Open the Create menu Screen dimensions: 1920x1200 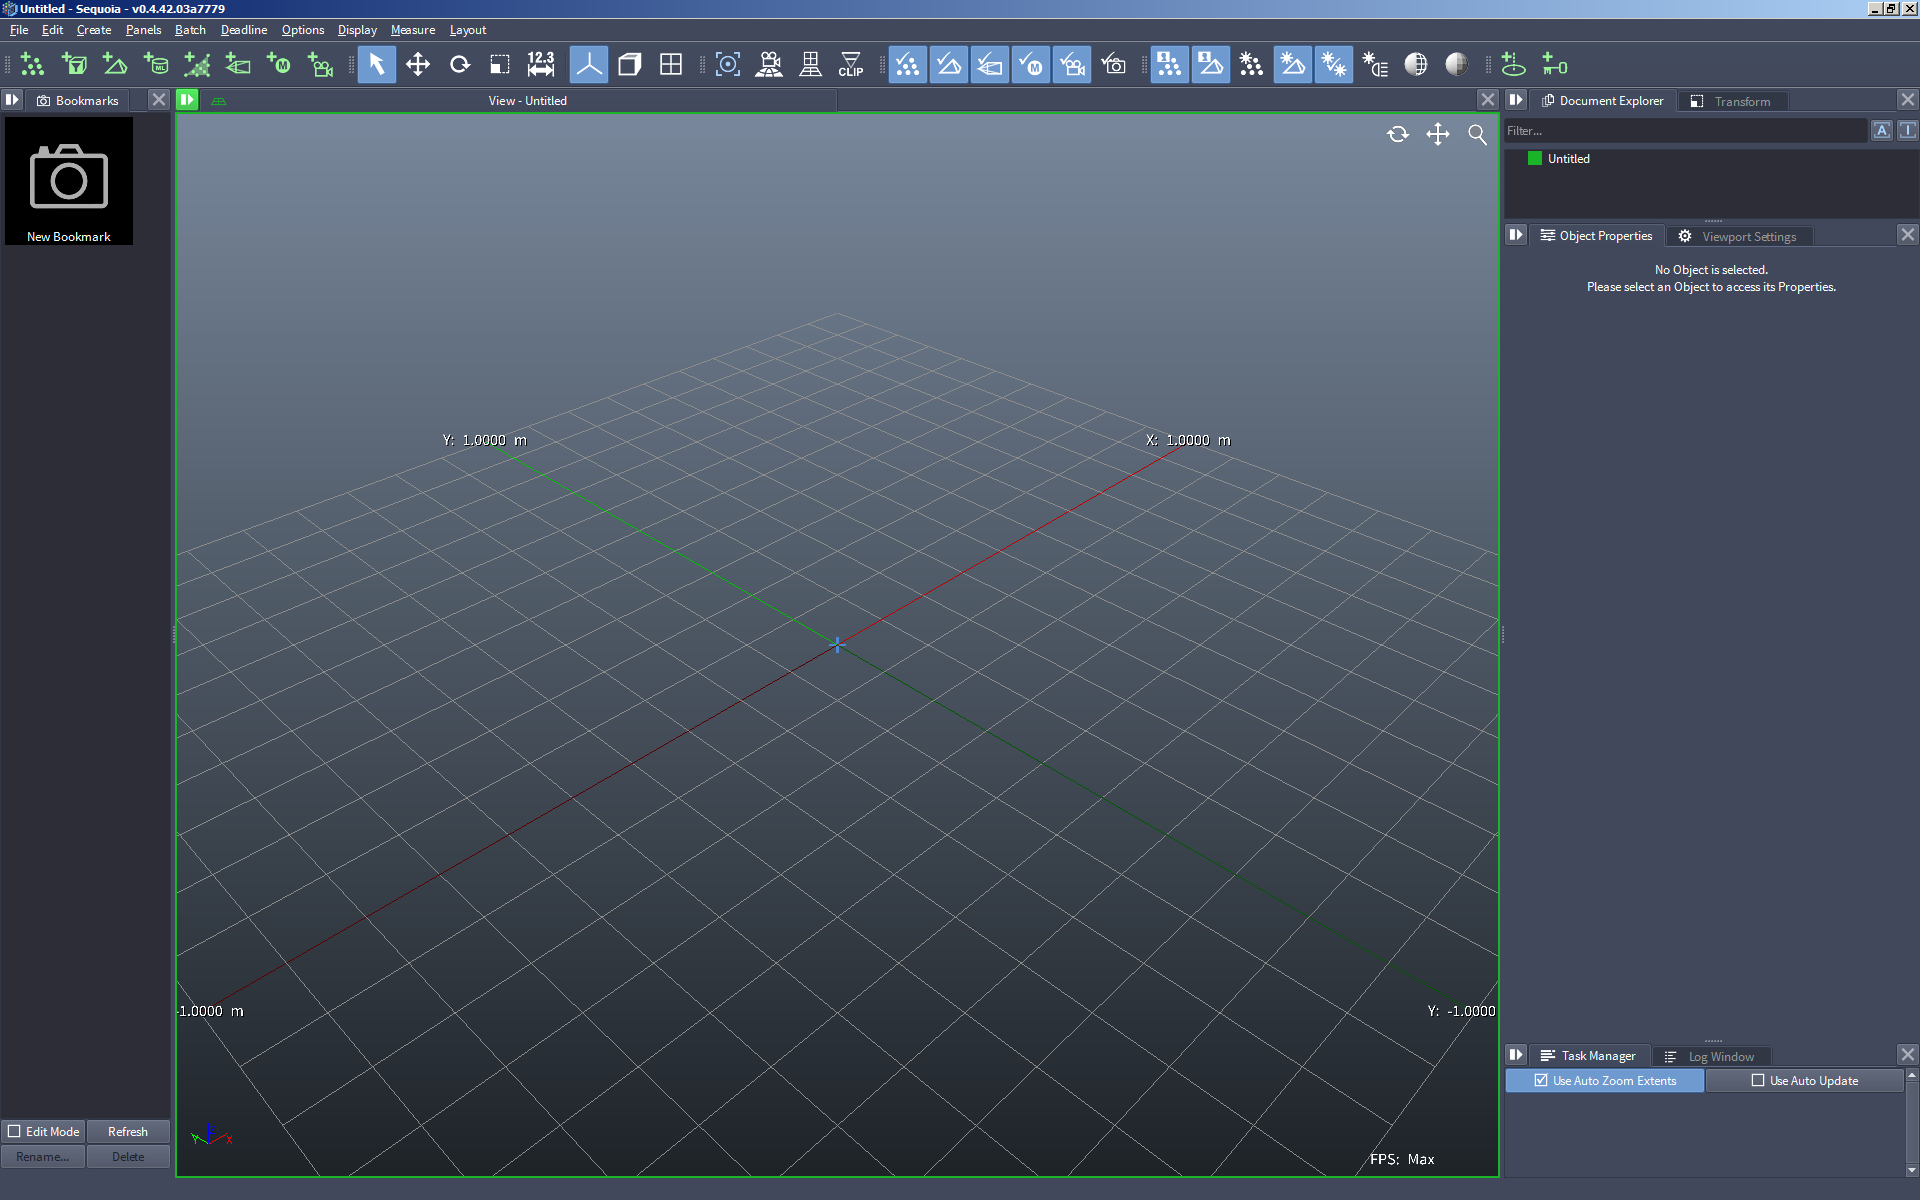click(x=94, y=30)
